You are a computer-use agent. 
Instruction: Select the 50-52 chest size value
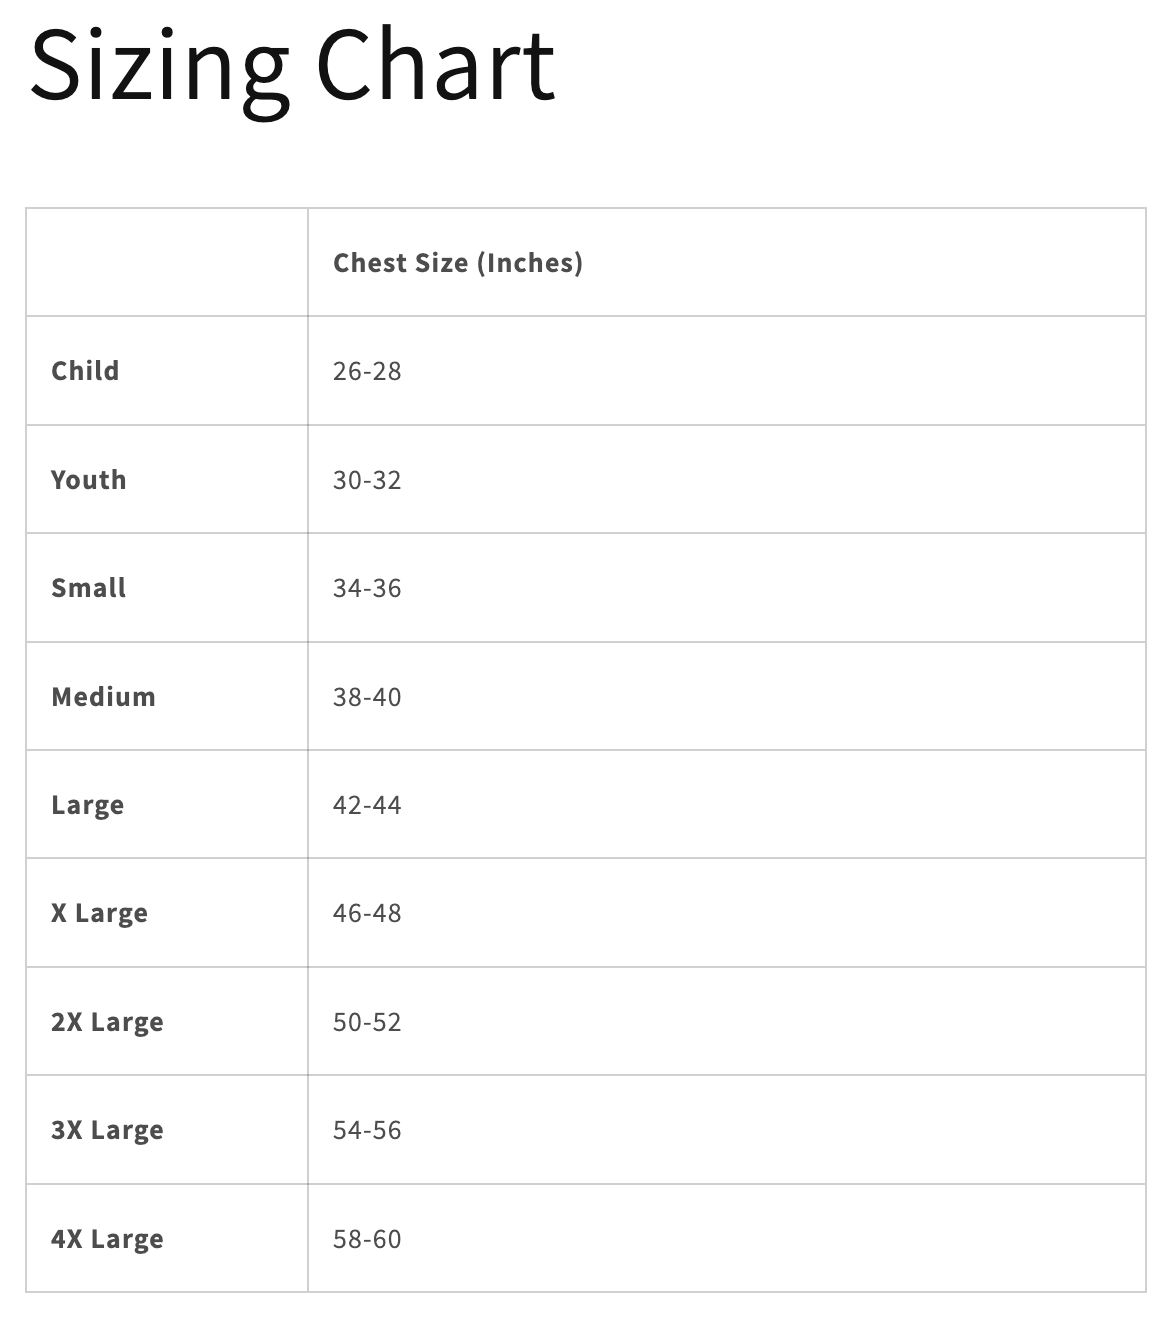coord(367,1022)
